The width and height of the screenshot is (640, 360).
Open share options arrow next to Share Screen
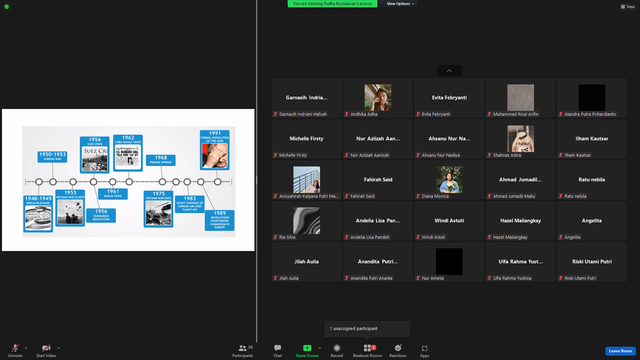pyautogui.click(x=320, y=348)
